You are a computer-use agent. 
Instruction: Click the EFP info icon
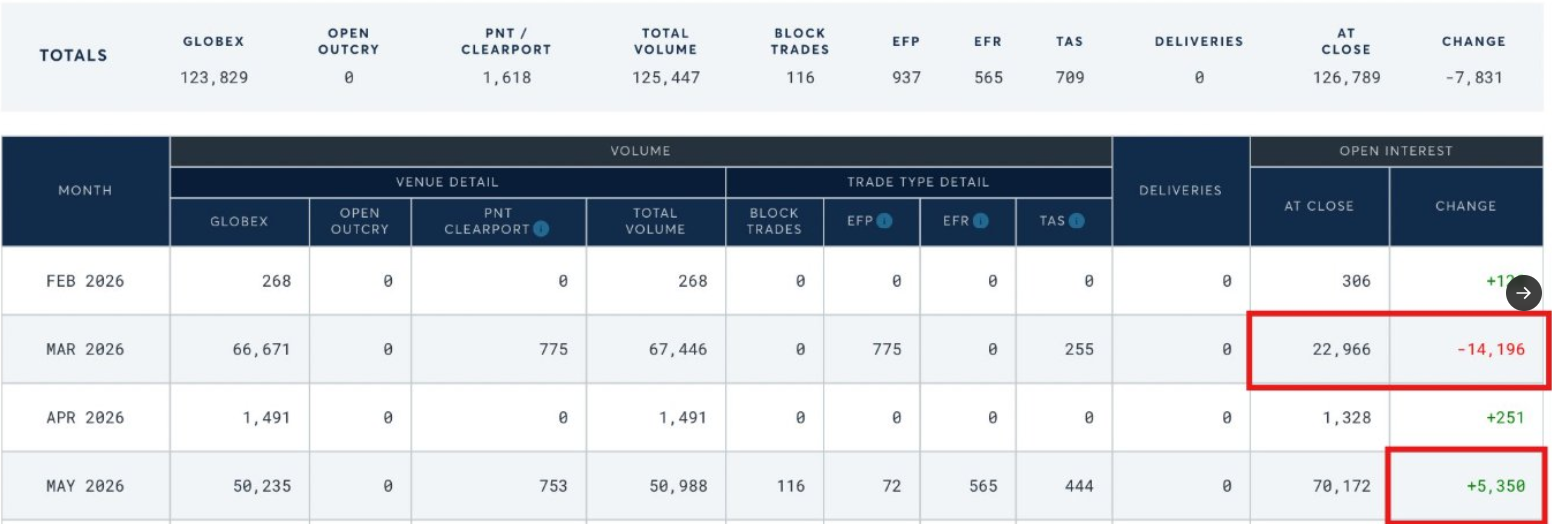pos(884,220)
